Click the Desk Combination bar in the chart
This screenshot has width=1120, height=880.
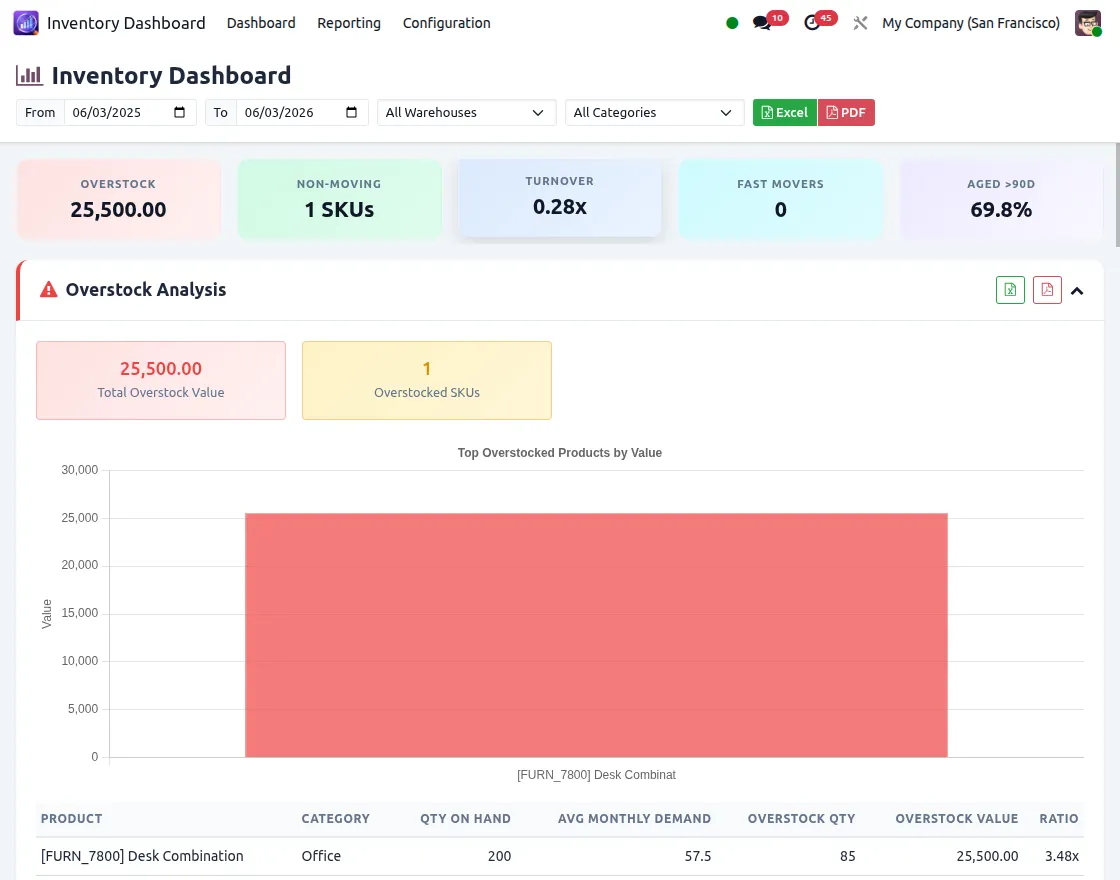(596, 635)
